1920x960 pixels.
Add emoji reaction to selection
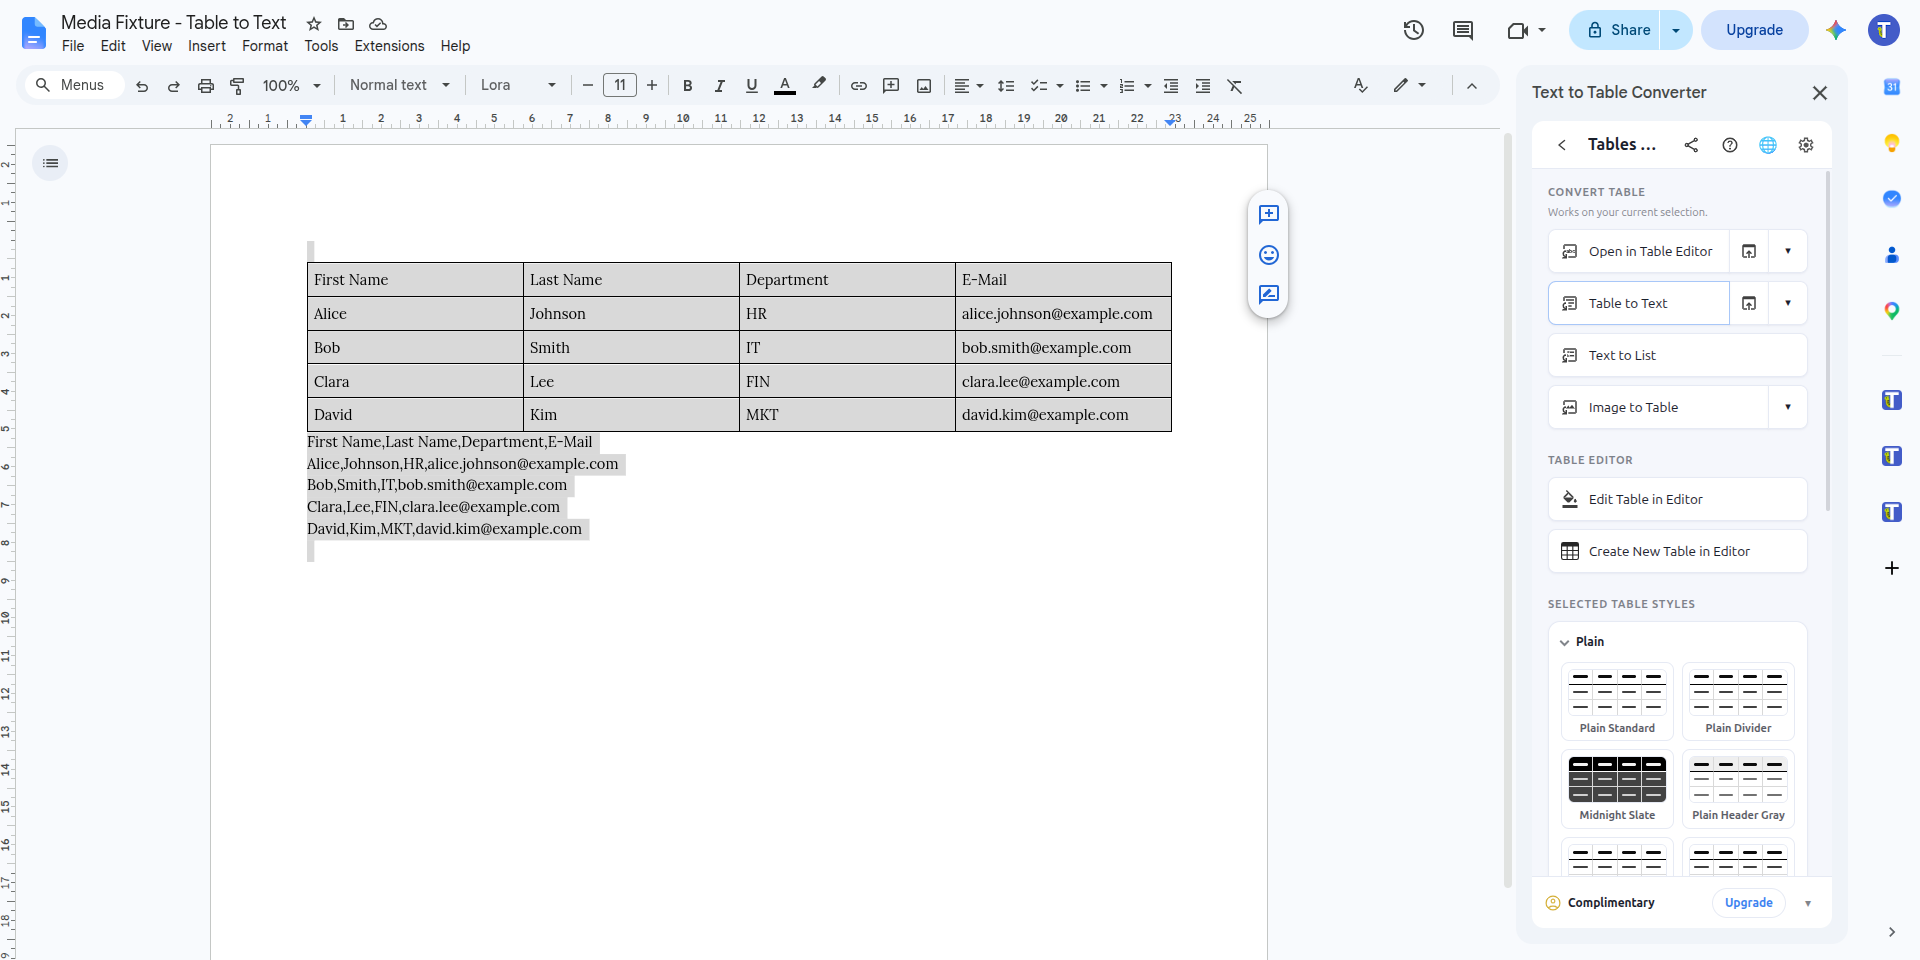(1269, 255)
